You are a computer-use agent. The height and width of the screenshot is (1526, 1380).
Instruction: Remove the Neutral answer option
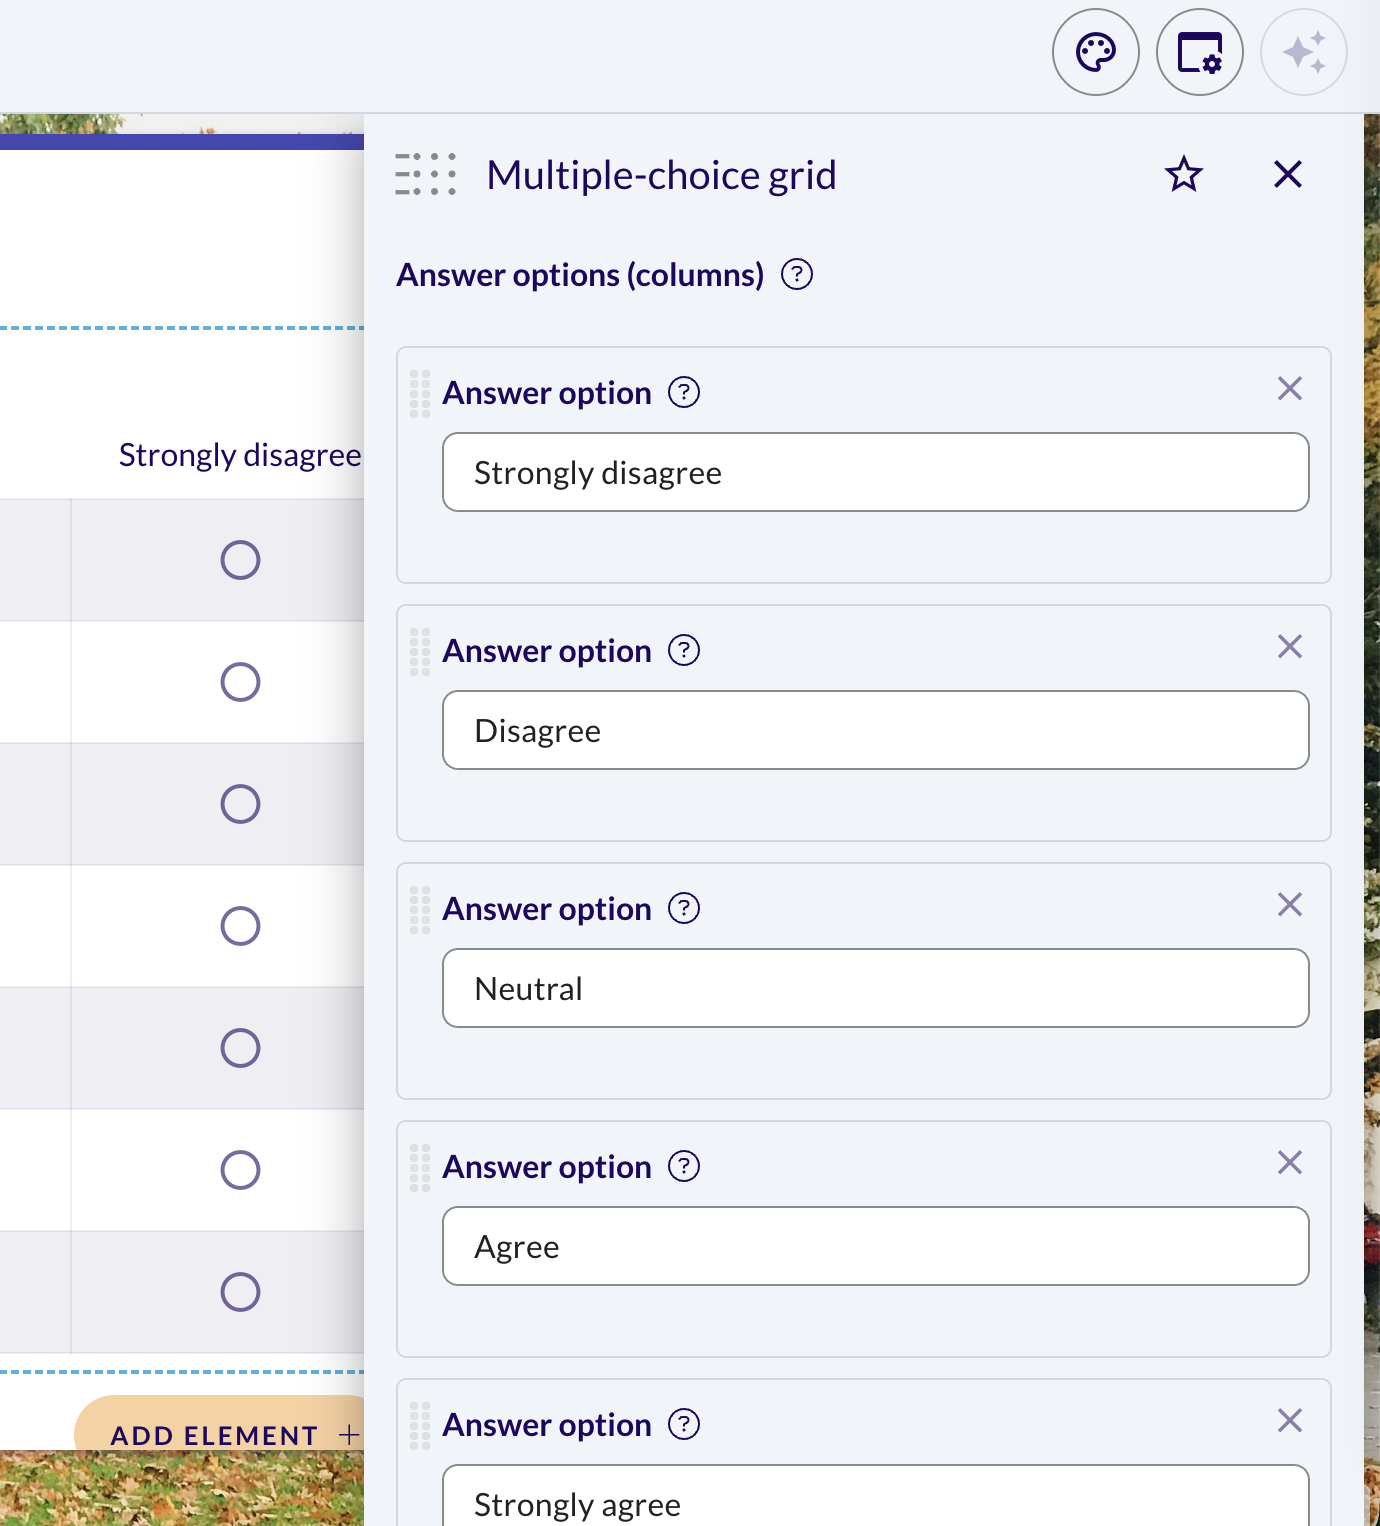click(x=1290, y=905)
